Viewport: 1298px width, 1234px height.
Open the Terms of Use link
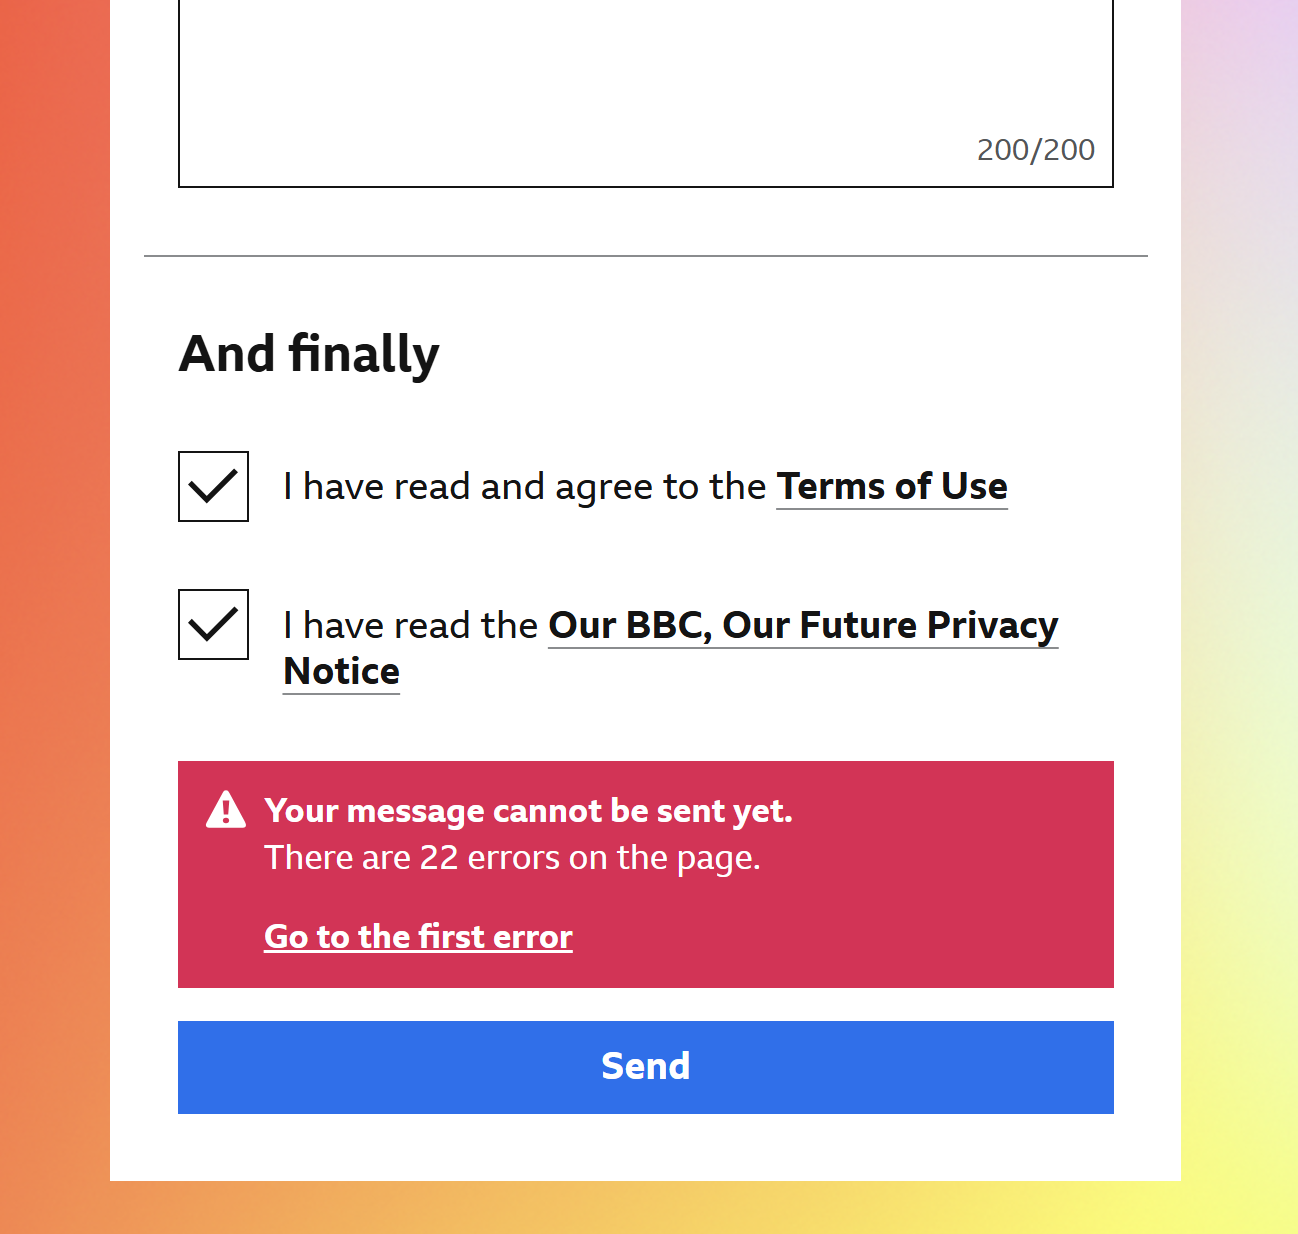(891, 487)
